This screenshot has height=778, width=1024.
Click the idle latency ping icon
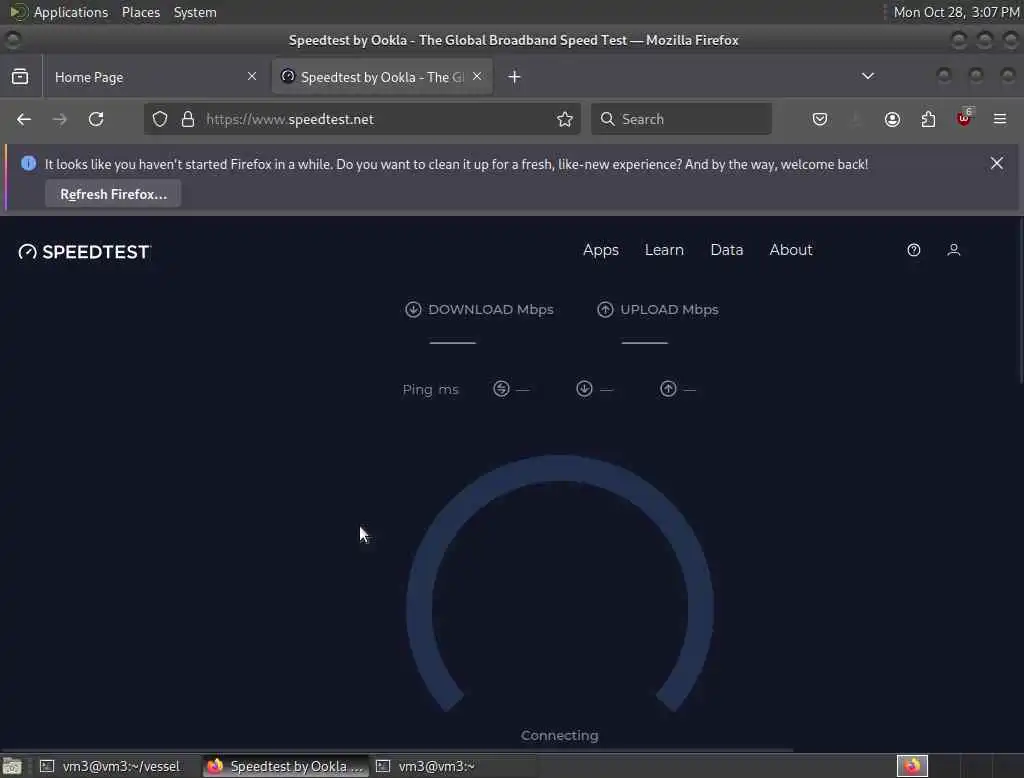(x=501, y=389)
